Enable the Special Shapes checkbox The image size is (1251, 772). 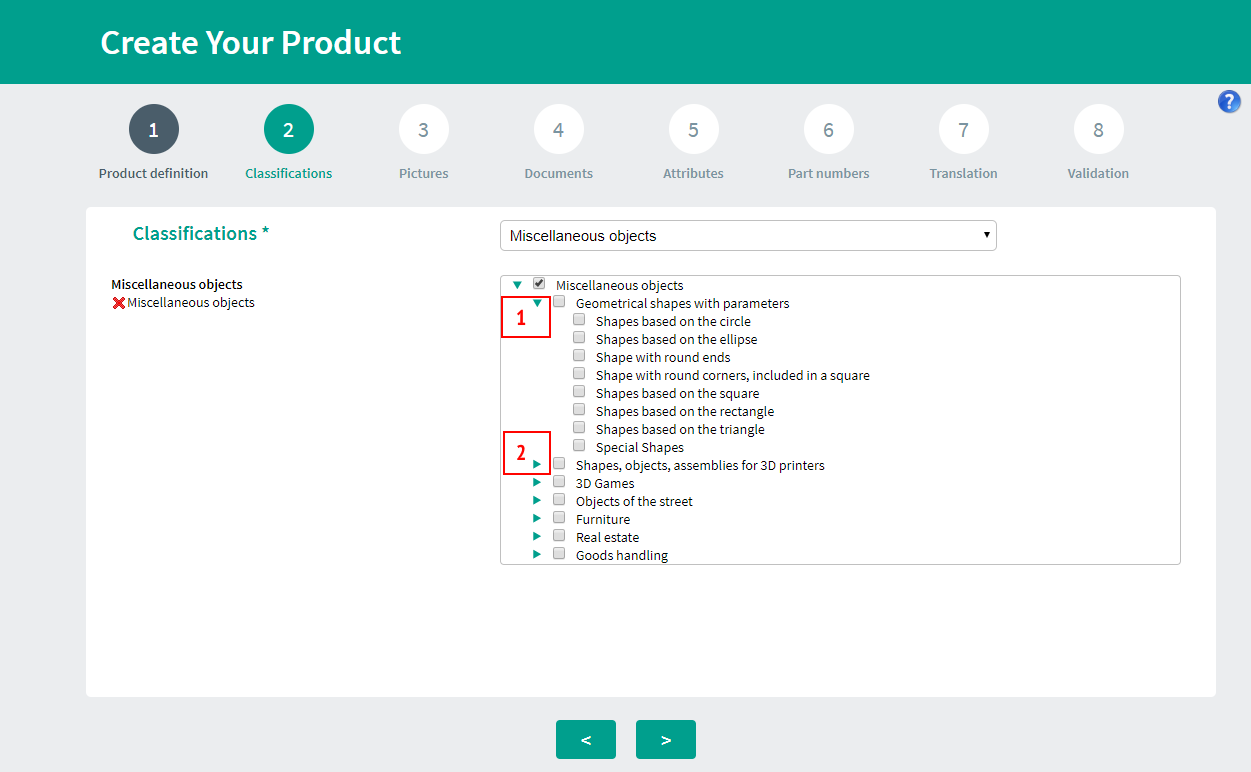[x=579, y=446]
